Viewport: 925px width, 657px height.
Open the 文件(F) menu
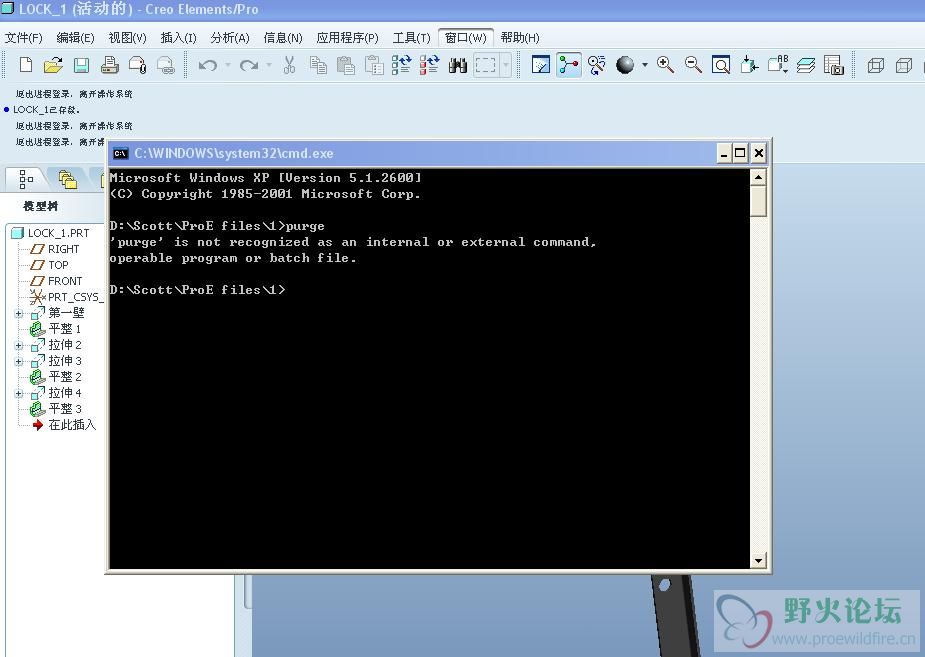pos(24,38)
